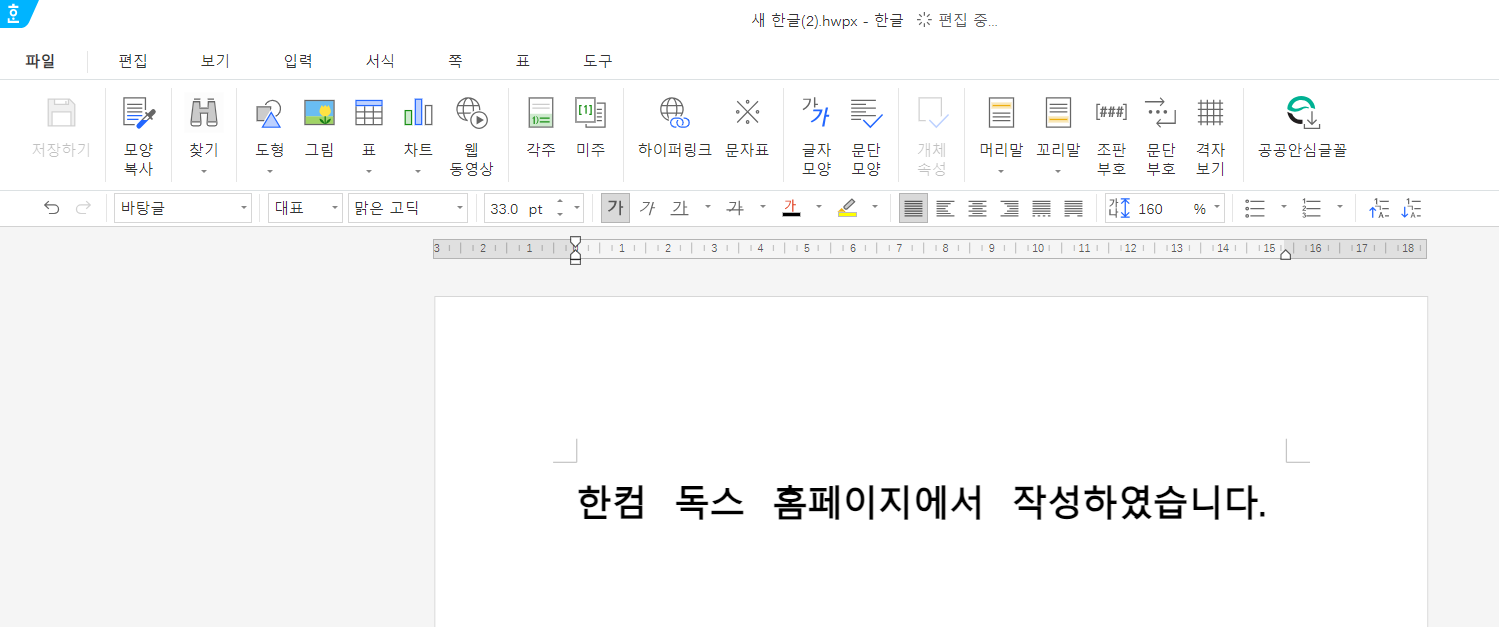Screen dimensions: 1499x627
Task: Align paragraph to the left
Action: pyautogui.click(x=945, y=208)
